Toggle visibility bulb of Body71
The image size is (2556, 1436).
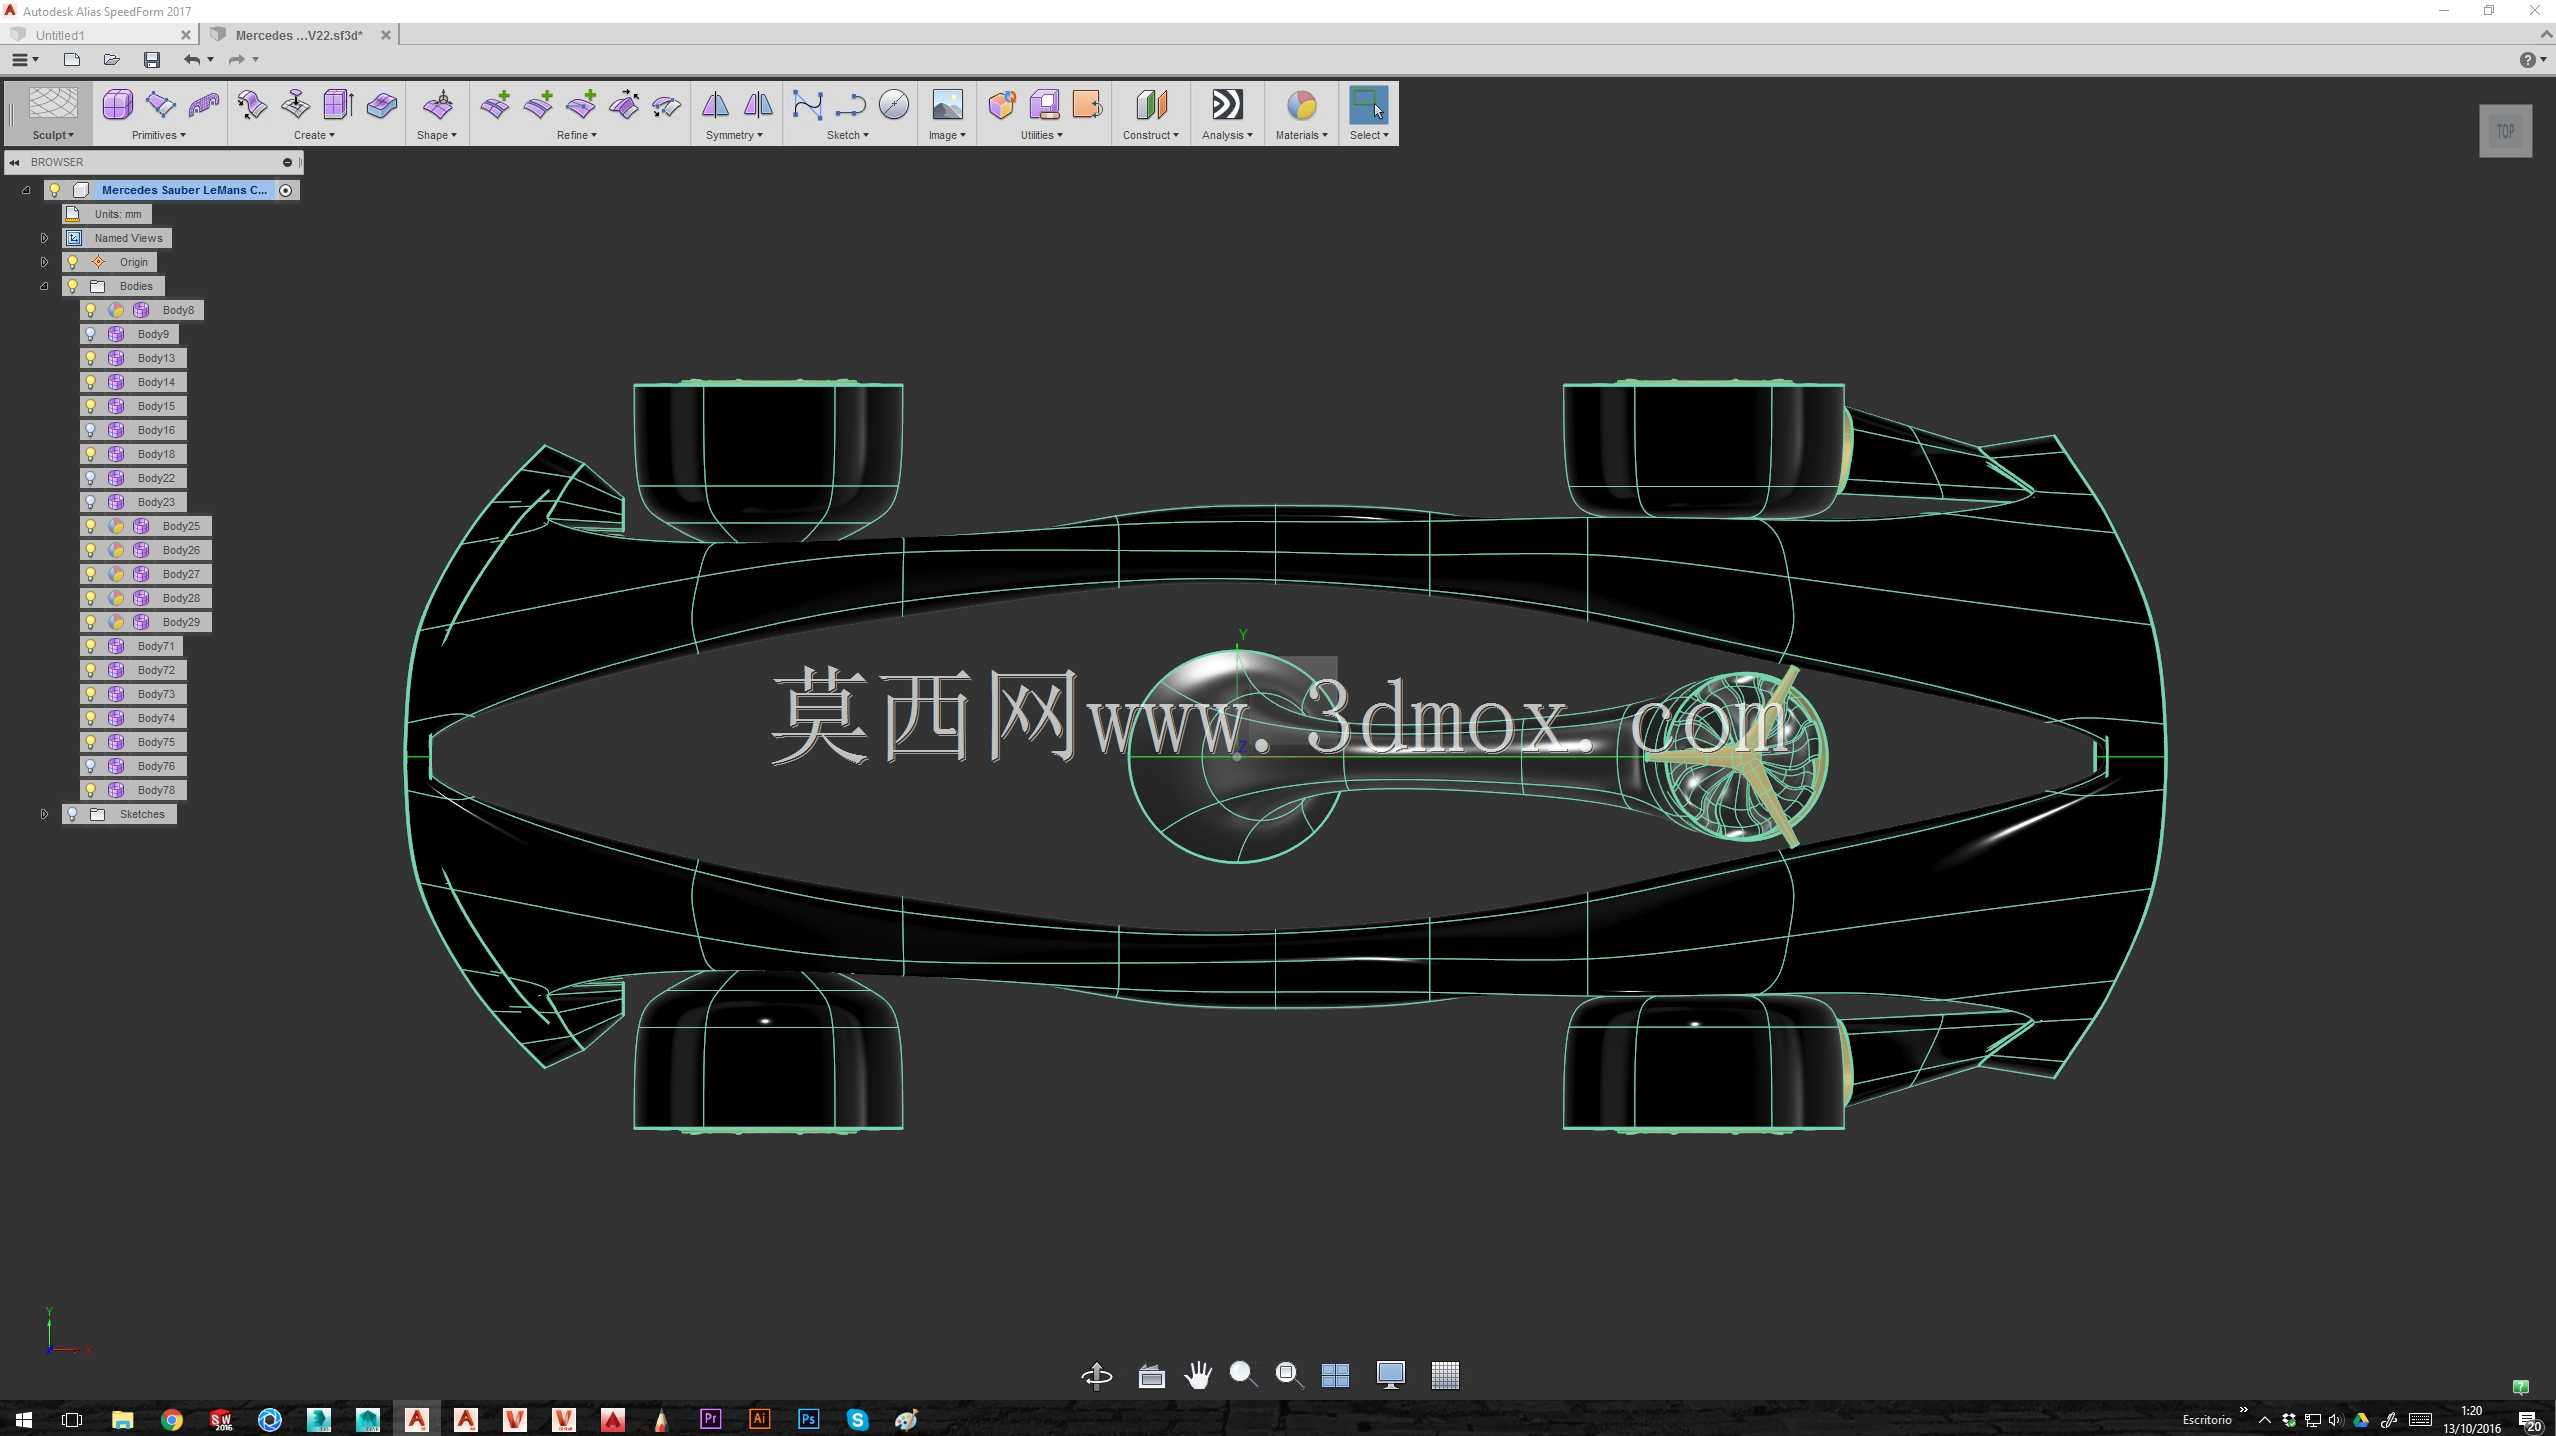tap(91, 646)
